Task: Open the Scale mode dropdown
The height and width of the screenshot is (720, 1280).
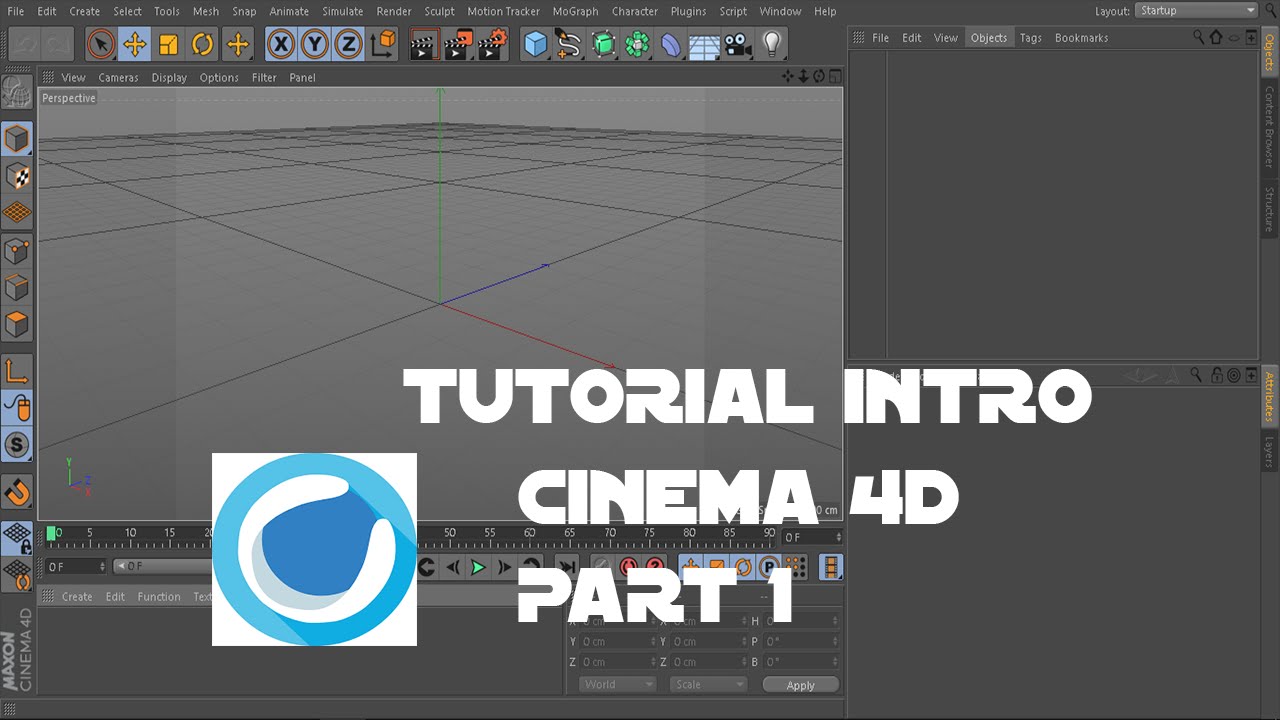Action: coord(708,684)
